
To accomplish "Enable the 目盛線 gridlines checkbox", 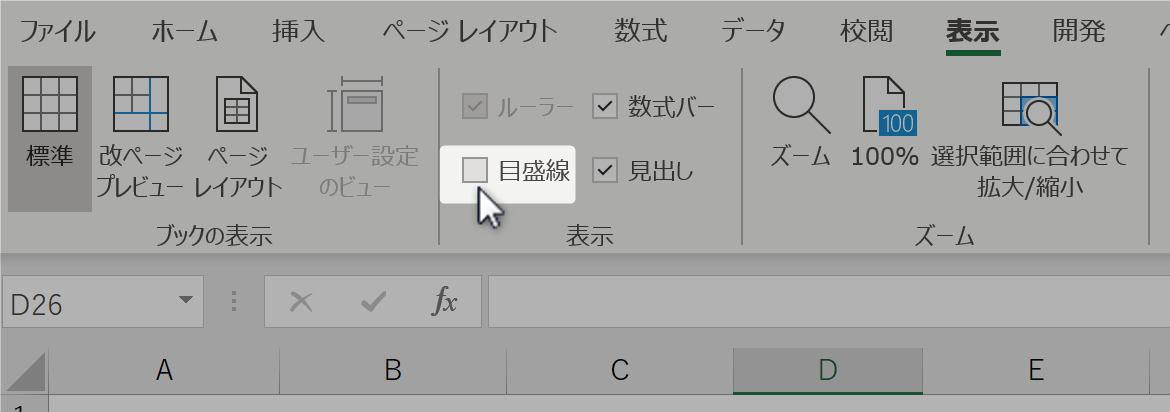I will coord(475,171).
